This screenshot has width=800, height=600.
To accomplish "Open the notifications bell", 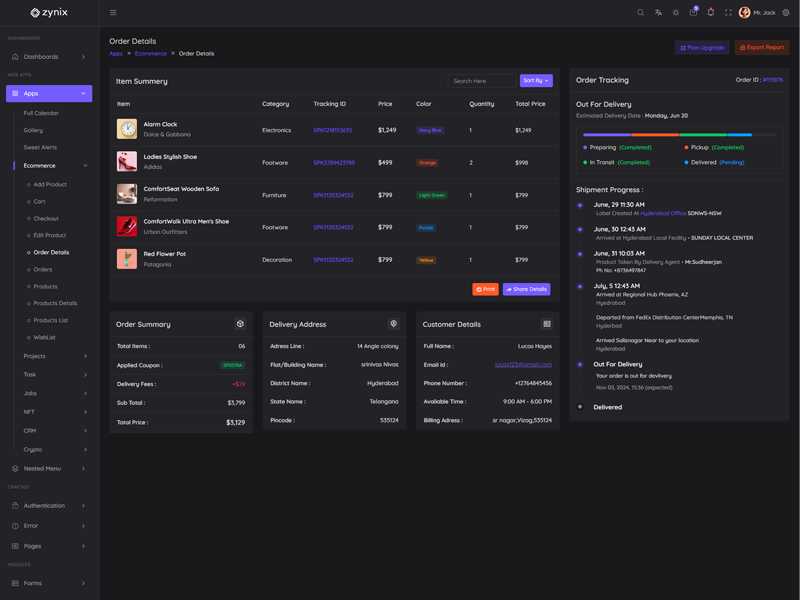I will point(711,13).
